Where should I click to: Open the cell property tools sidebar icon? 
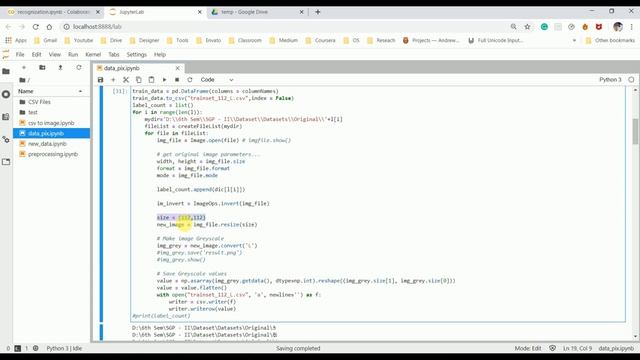pos(6,140)
